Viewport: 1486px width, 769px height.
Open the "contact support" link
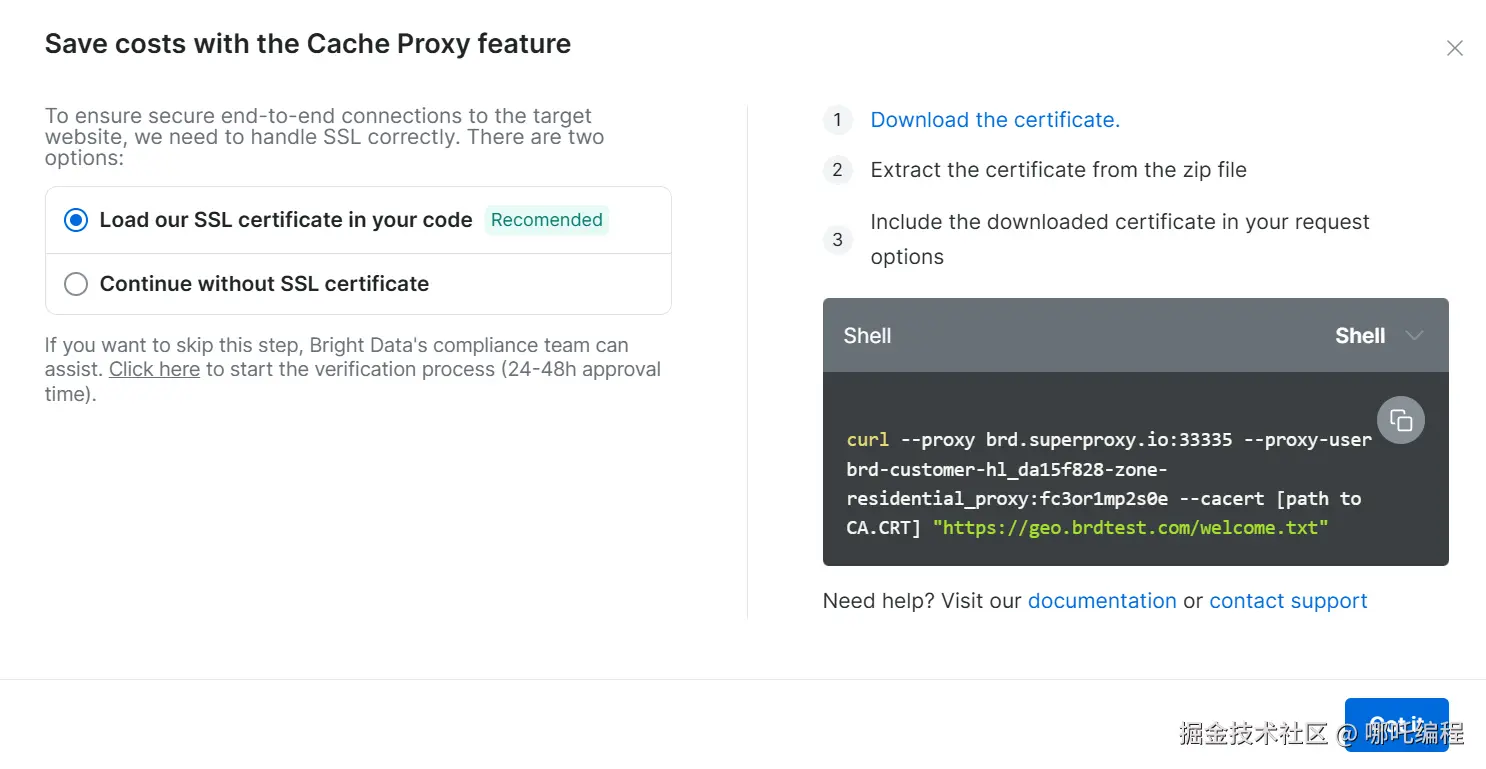1288,601
